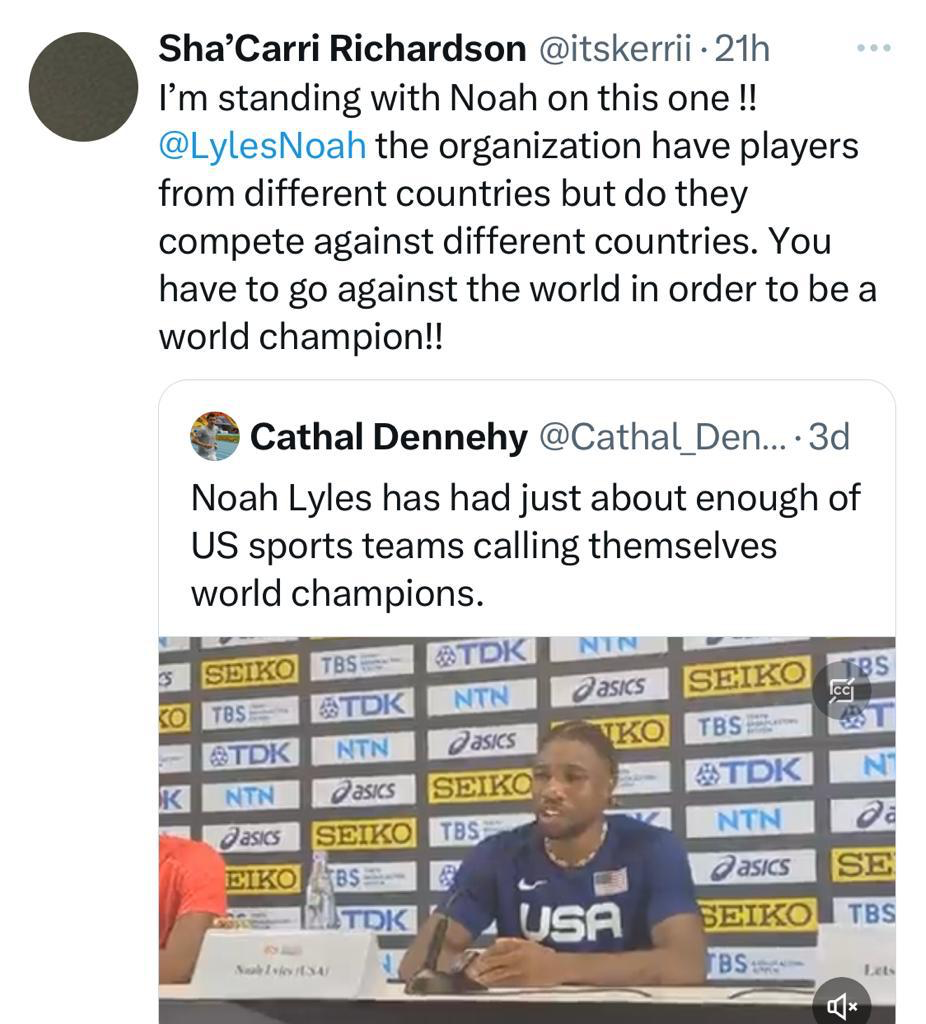Unmute the video with the speaker icon
The height and width of the screenshot is (1024, 926).
coord(841,1004)
